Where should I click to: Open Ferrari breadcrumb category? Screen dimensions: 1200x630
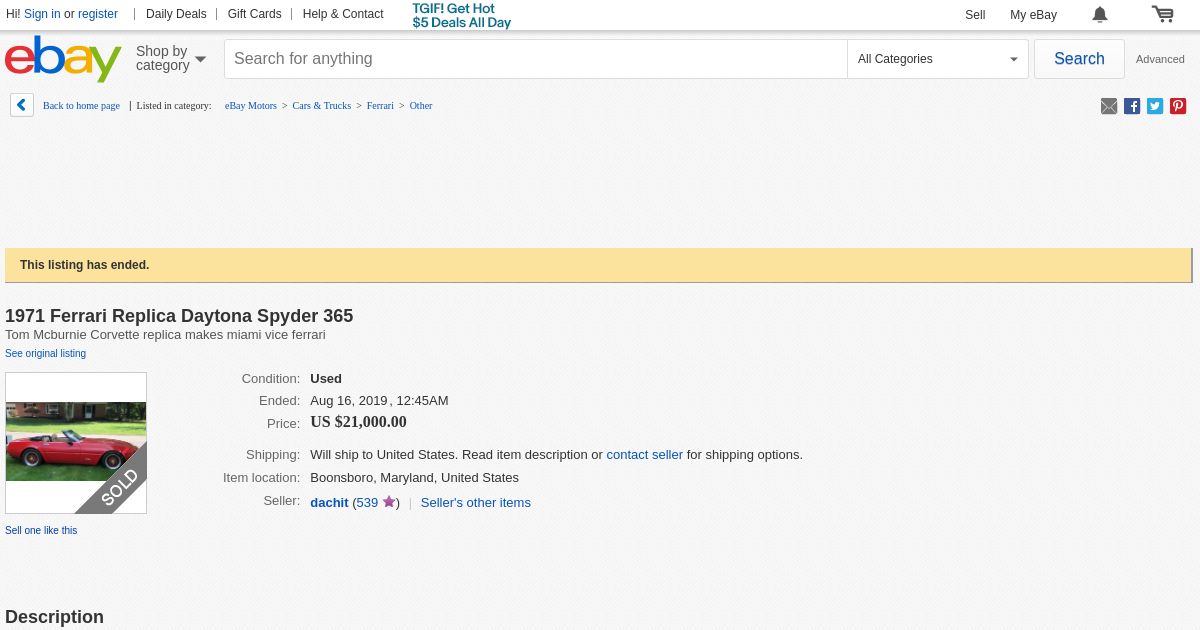tap(380, 106)
